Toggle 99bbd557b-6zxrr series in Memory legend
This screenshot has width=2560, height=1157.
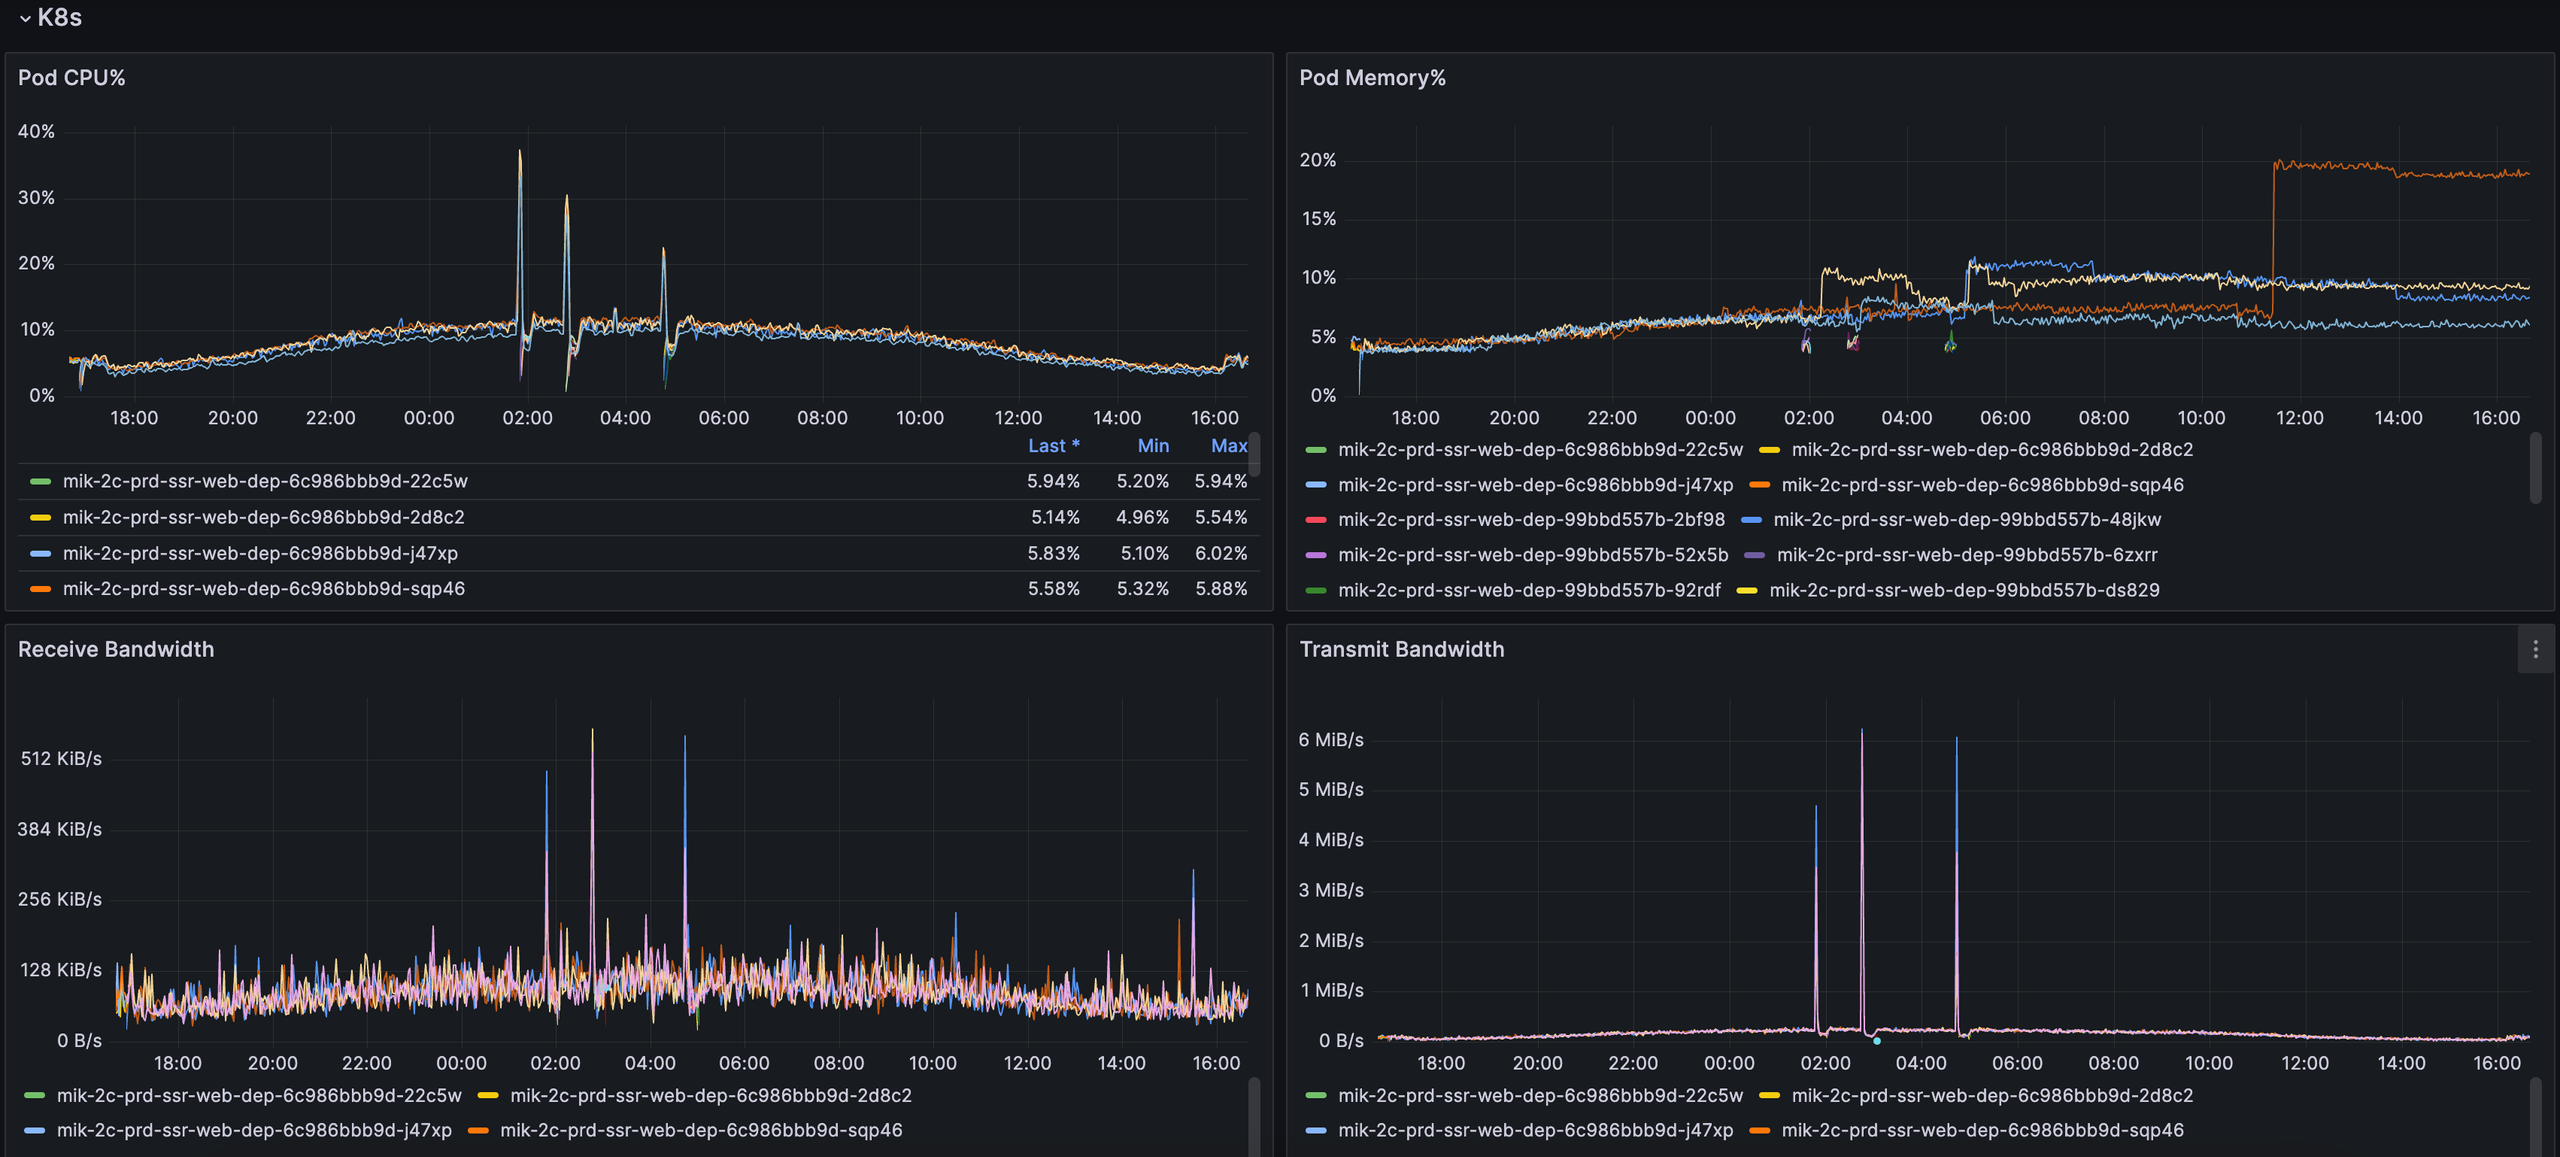[1966, 555]
